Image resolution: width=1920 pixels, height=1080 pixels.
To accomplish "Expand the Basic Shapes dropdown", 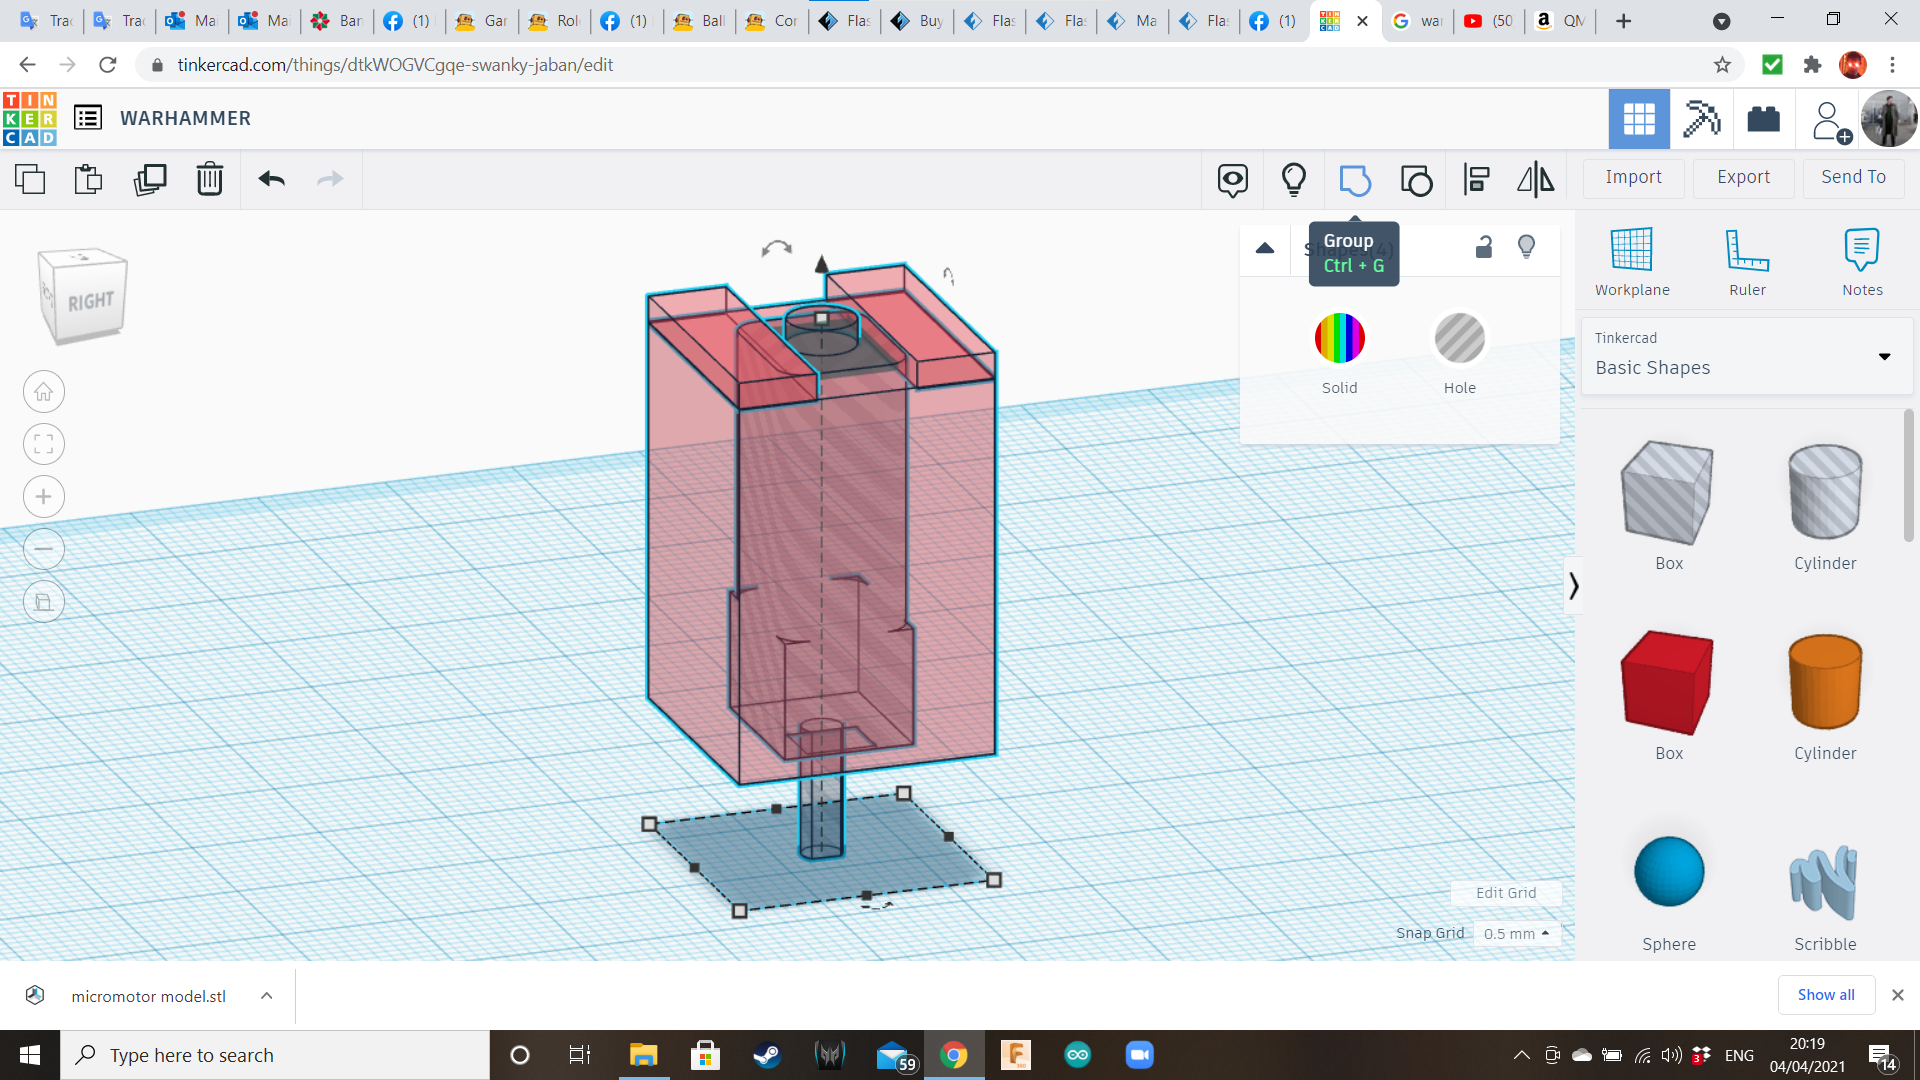I will 1884,357.
